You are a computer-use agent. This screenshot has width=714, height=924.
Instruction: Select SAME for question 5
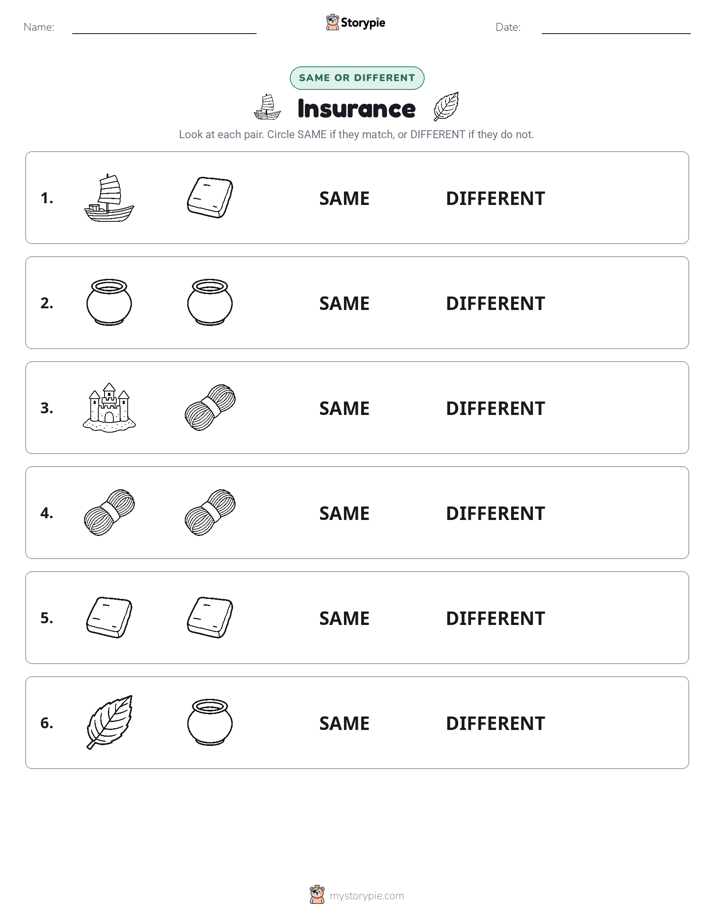(344, 618)
